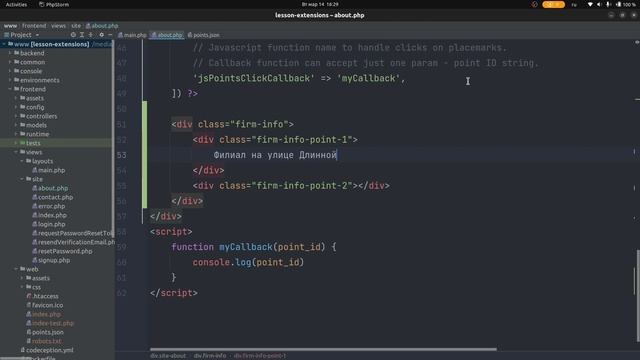640x360 pixels.
Task: Open points.json in the project tree
Action: coord(44,332)
